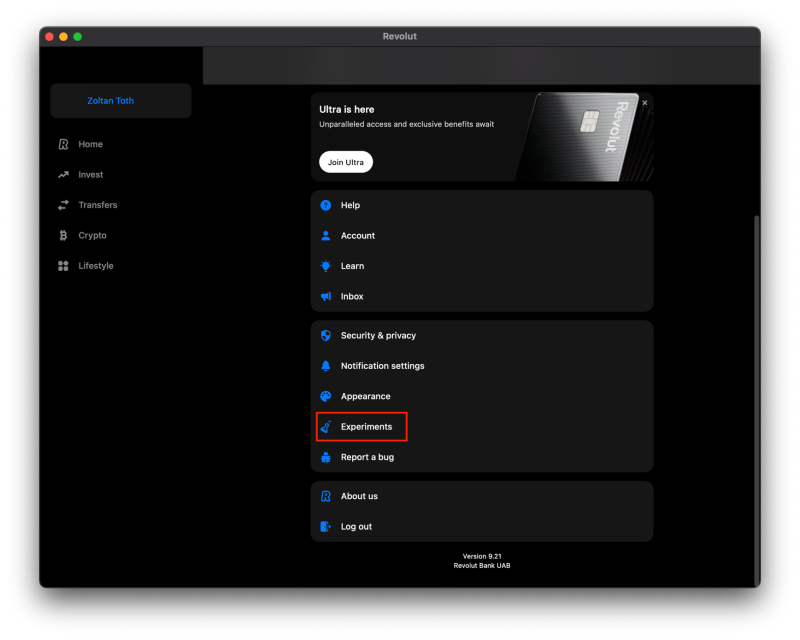
Task: Click the Invest trend arrow icon
Action: tap(63, 175)
